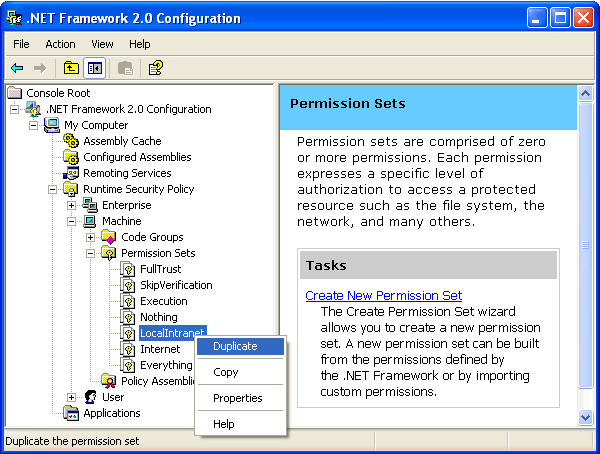Screen dimensions: 600x454
Task: Select the Remoting Services node icon
Action: [x=72, y=173]
